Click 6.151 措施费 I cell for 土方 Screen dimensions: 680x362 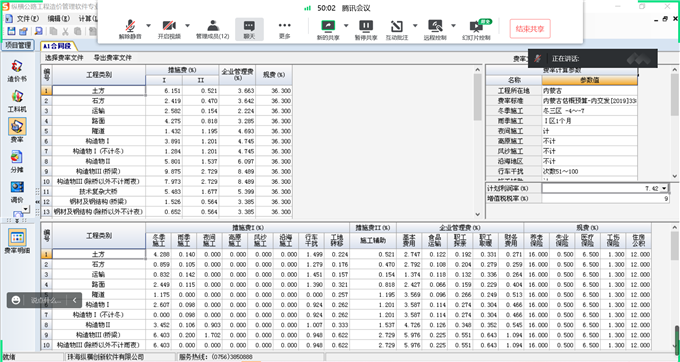[x=164, y=91]
